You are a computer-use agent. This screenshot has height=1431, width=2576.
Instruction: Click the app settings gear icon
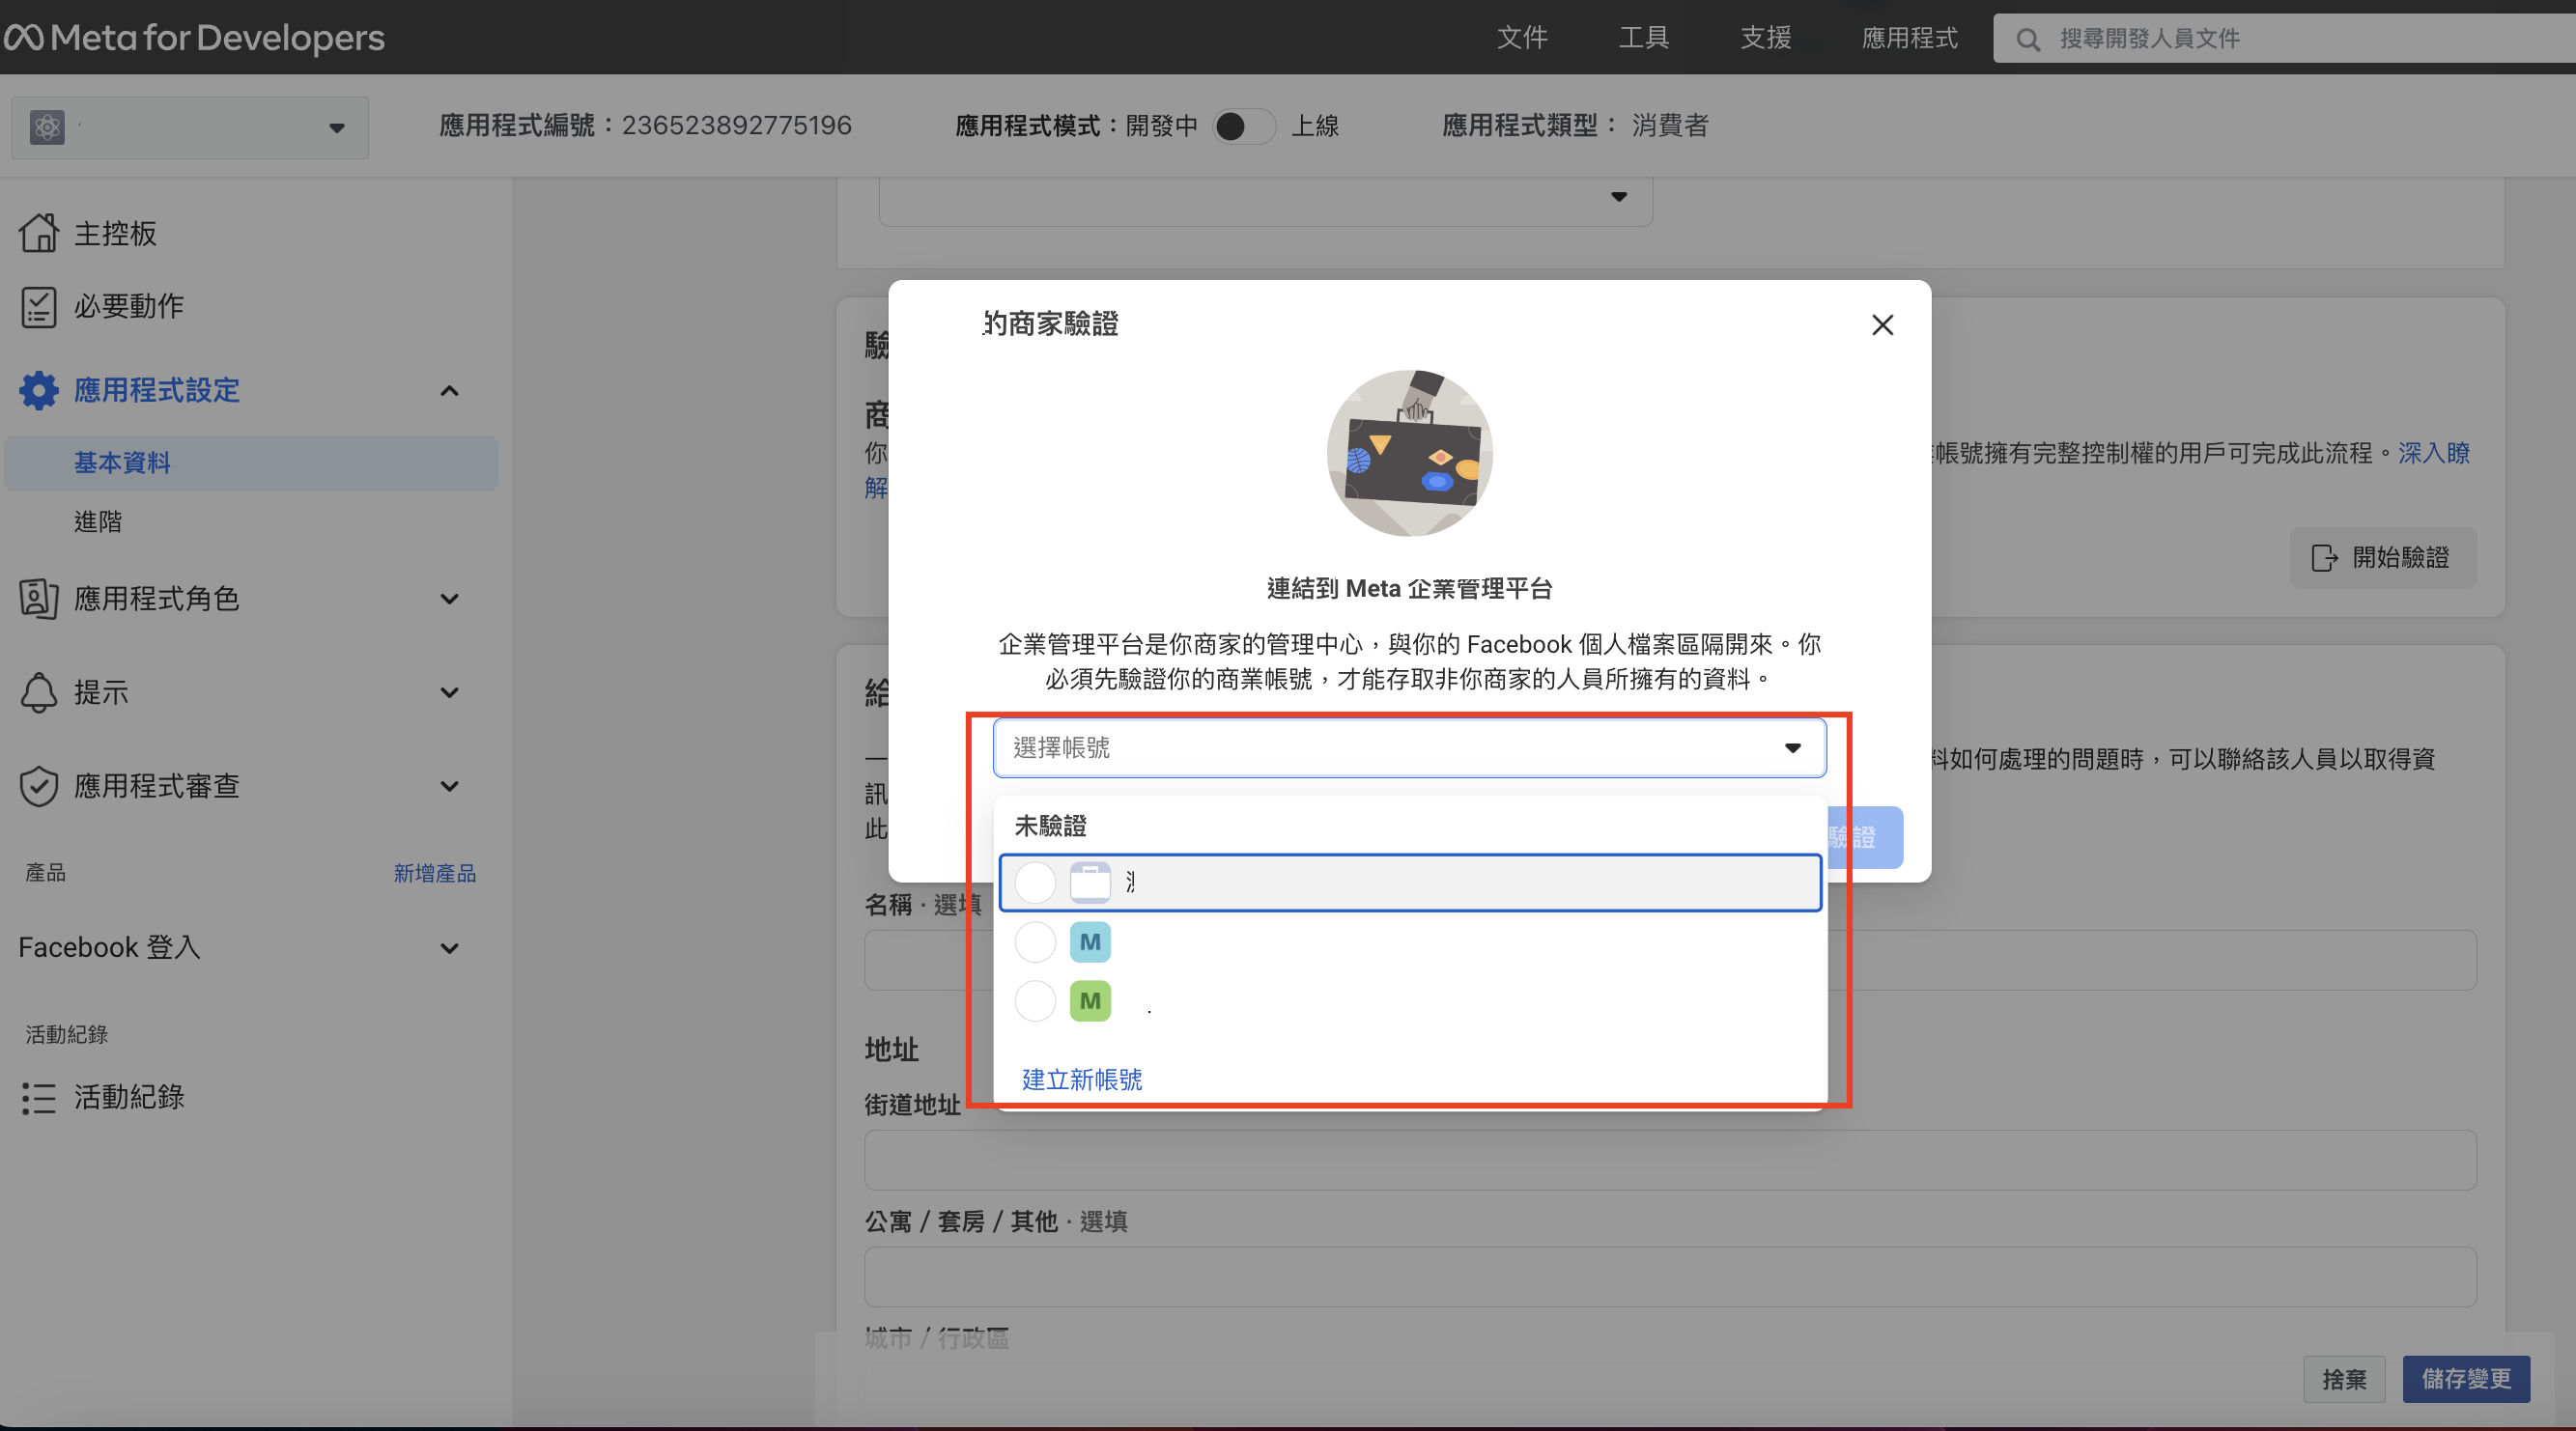pyautogui.click(x=38, y=390)
